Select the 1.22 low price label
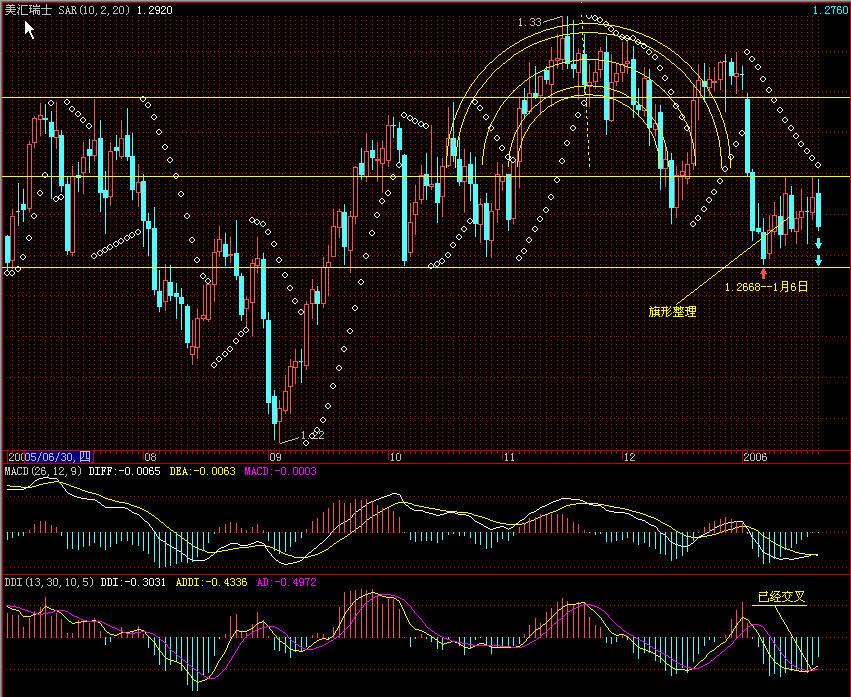Viewport: 851px width, 697px height. coord(312,435)
